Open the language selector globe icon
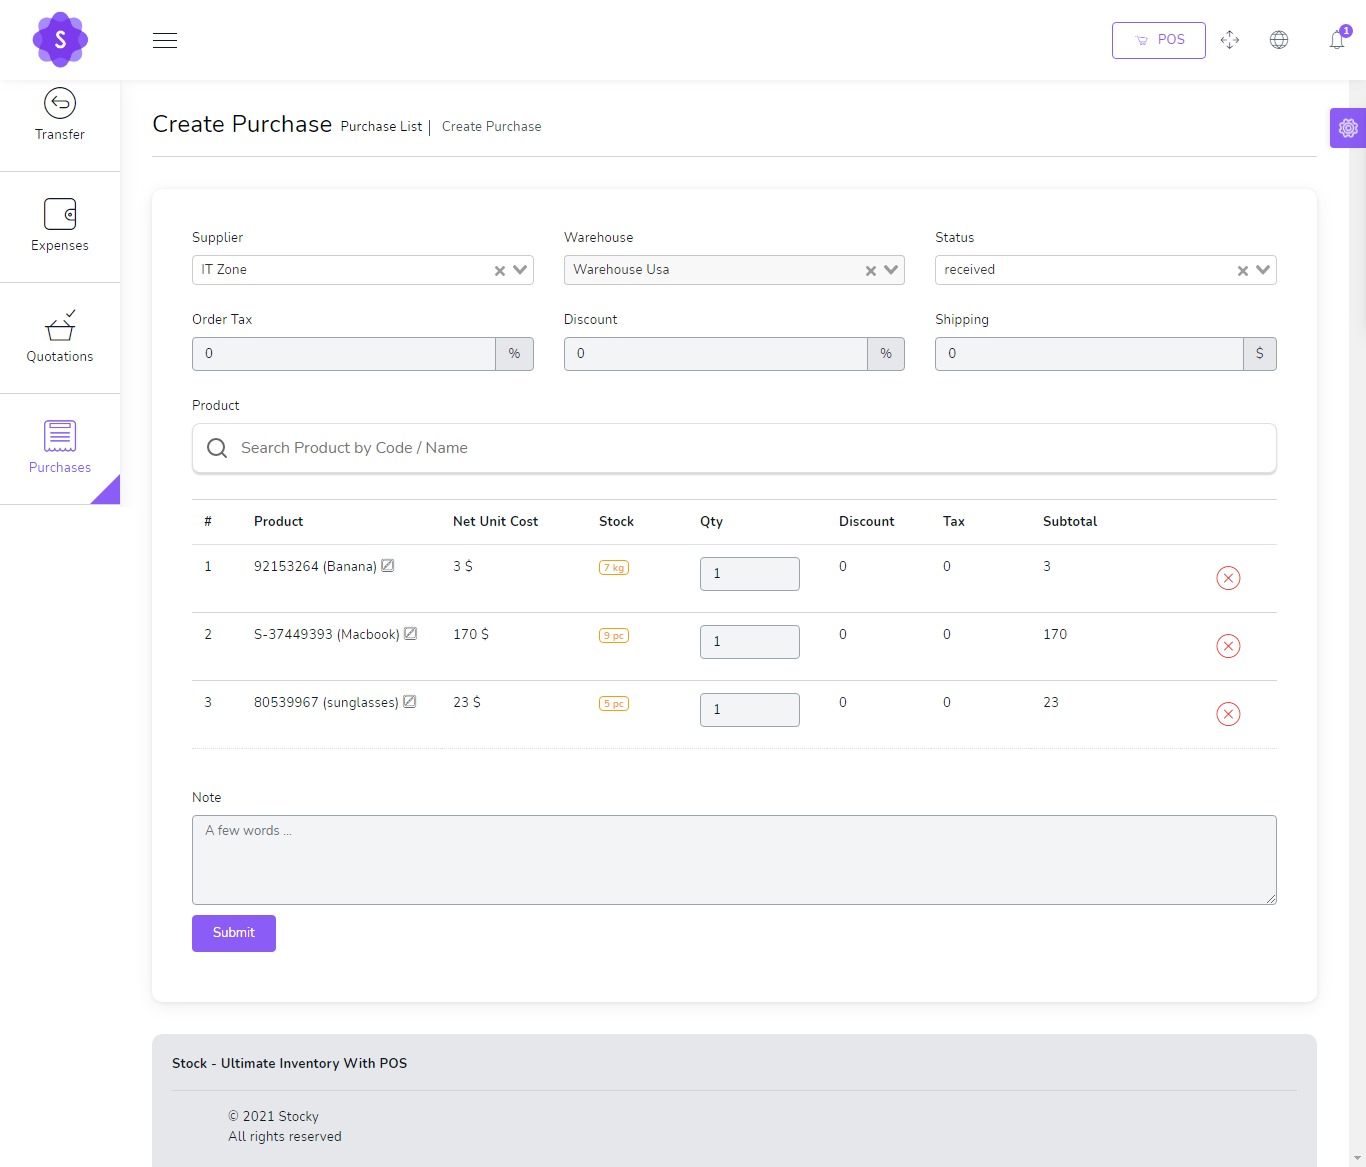 [1279, 39]
